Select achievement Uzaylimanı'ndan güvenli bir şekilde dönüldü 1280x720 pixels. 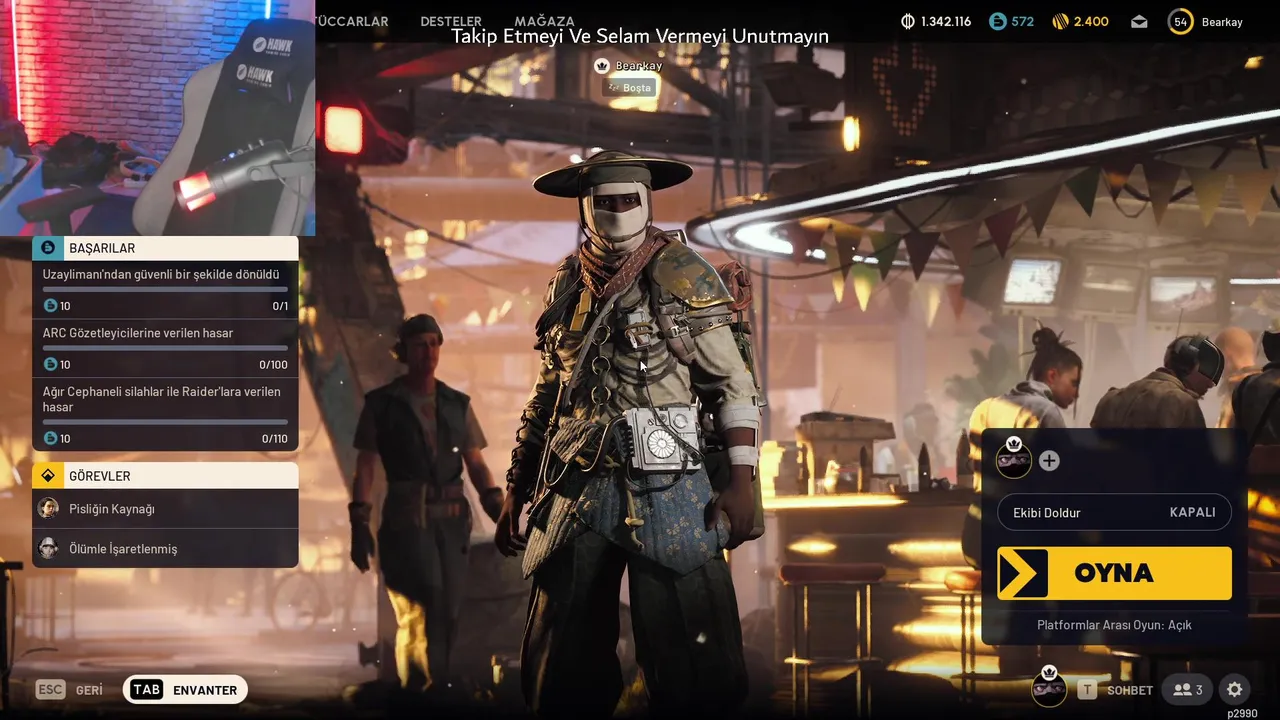pos(161,274)
